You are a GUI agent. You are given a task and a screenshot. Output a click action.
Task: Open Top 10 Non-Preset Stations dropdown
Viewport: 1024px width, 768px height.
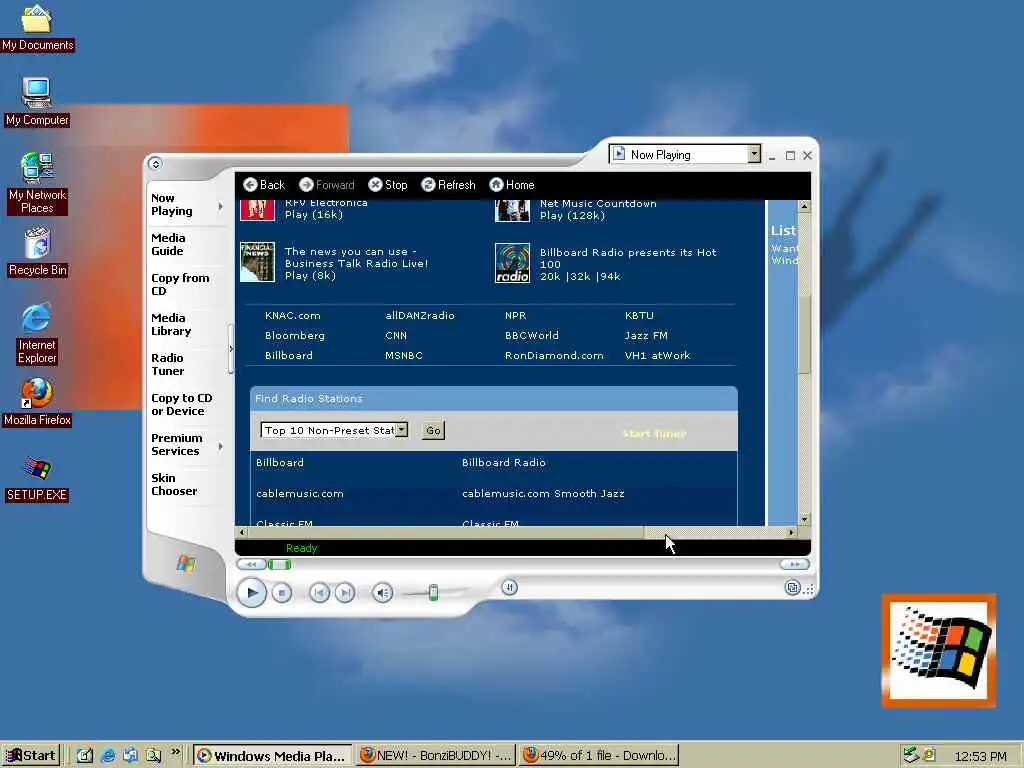[x=402, y=430]
